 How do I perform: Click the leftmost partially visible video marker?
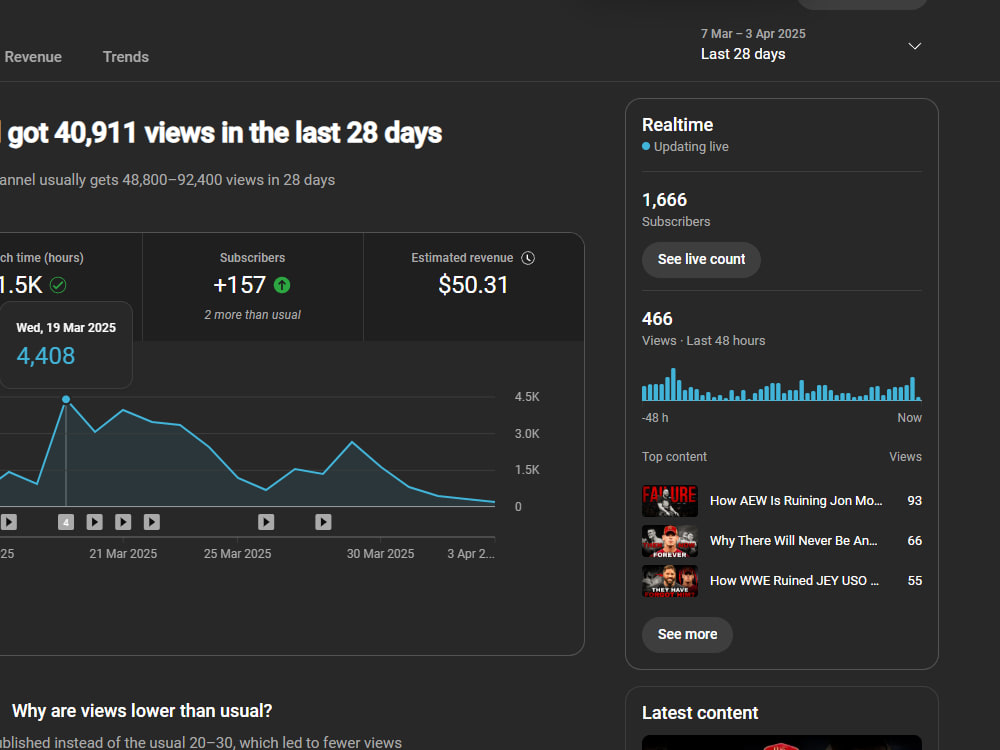coord(8,522)
